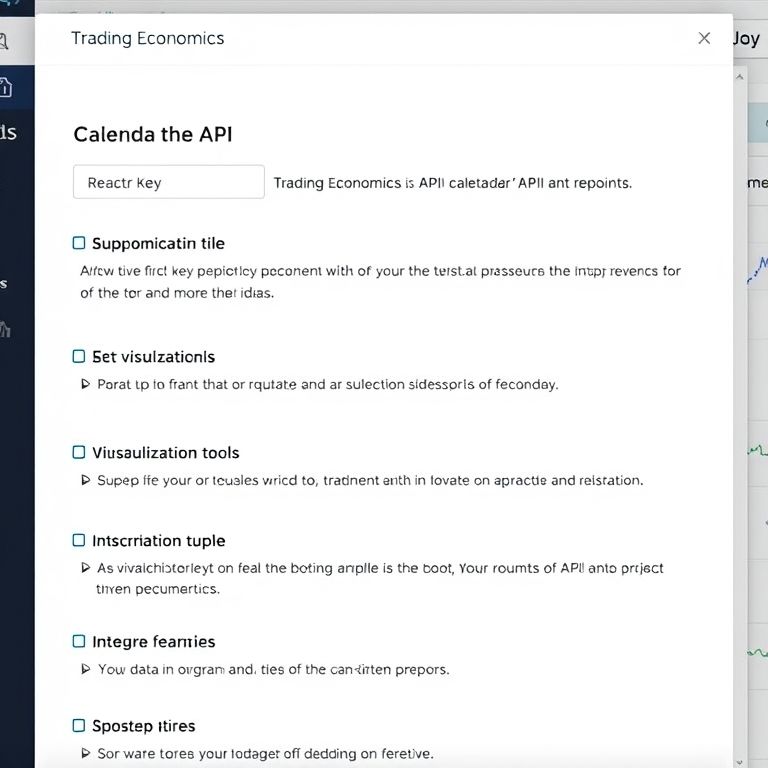Expand the Set visulzationls description triangle
Screen dimensions: 768x768
(x=85, y=384)
